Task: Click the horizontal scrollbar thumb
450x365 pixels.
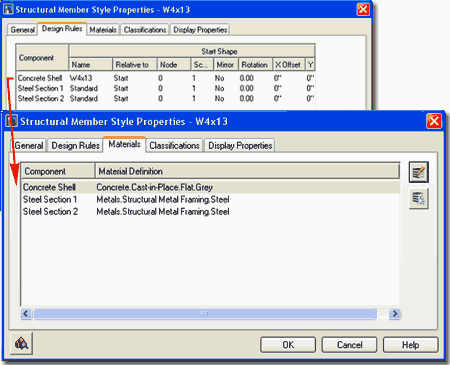Action: [205, 314]
